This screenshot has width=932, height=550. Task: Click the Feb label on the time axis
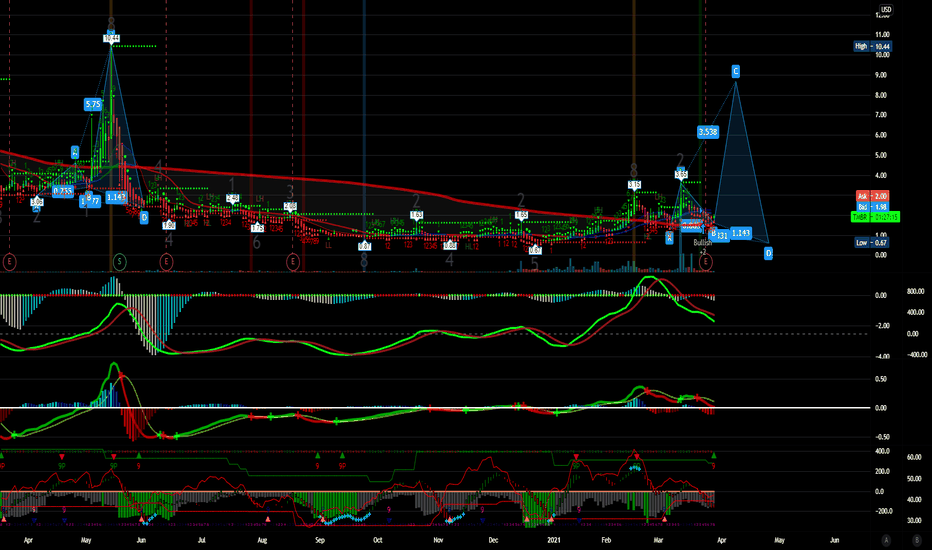coord(606,540)
